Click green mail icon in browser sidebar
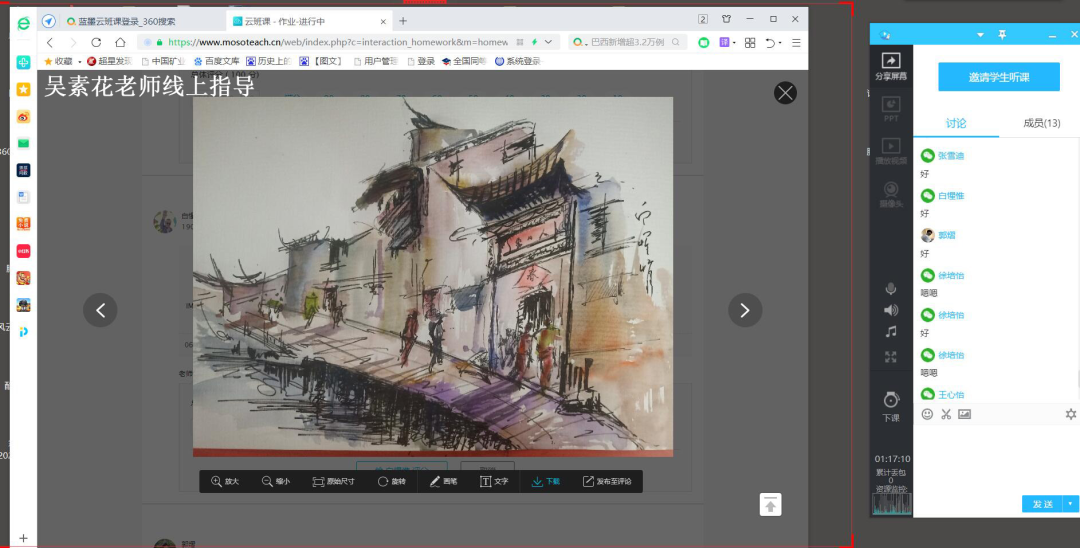1080x548 pixels. [23, 143]
